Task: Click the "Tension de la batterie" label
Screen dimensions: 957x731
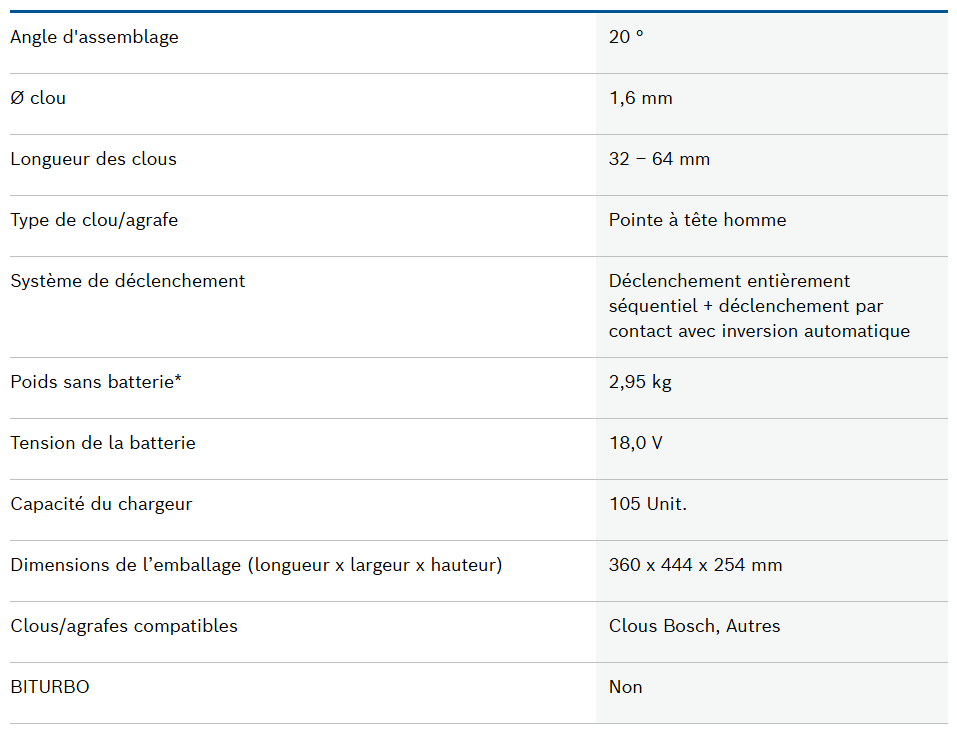Action: pos(103,444)
